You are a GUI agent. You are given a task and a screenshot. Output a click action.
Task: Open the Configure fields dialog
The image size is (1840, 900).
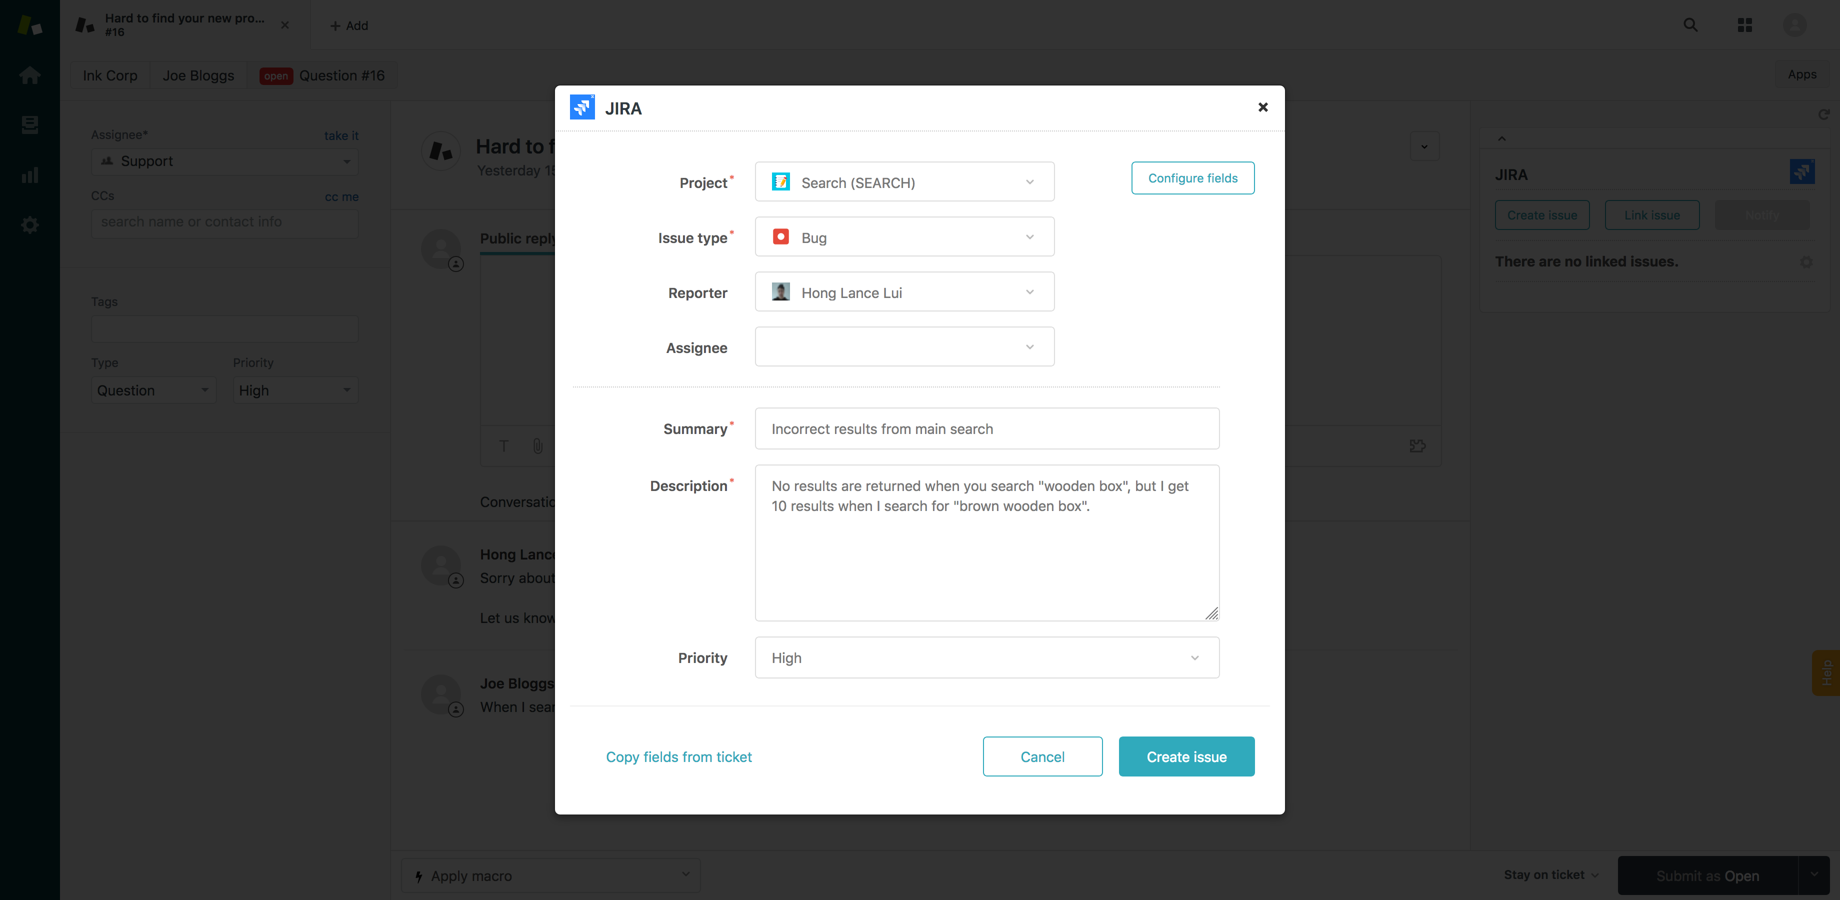pyautogui.click(x=1192, y=177)
